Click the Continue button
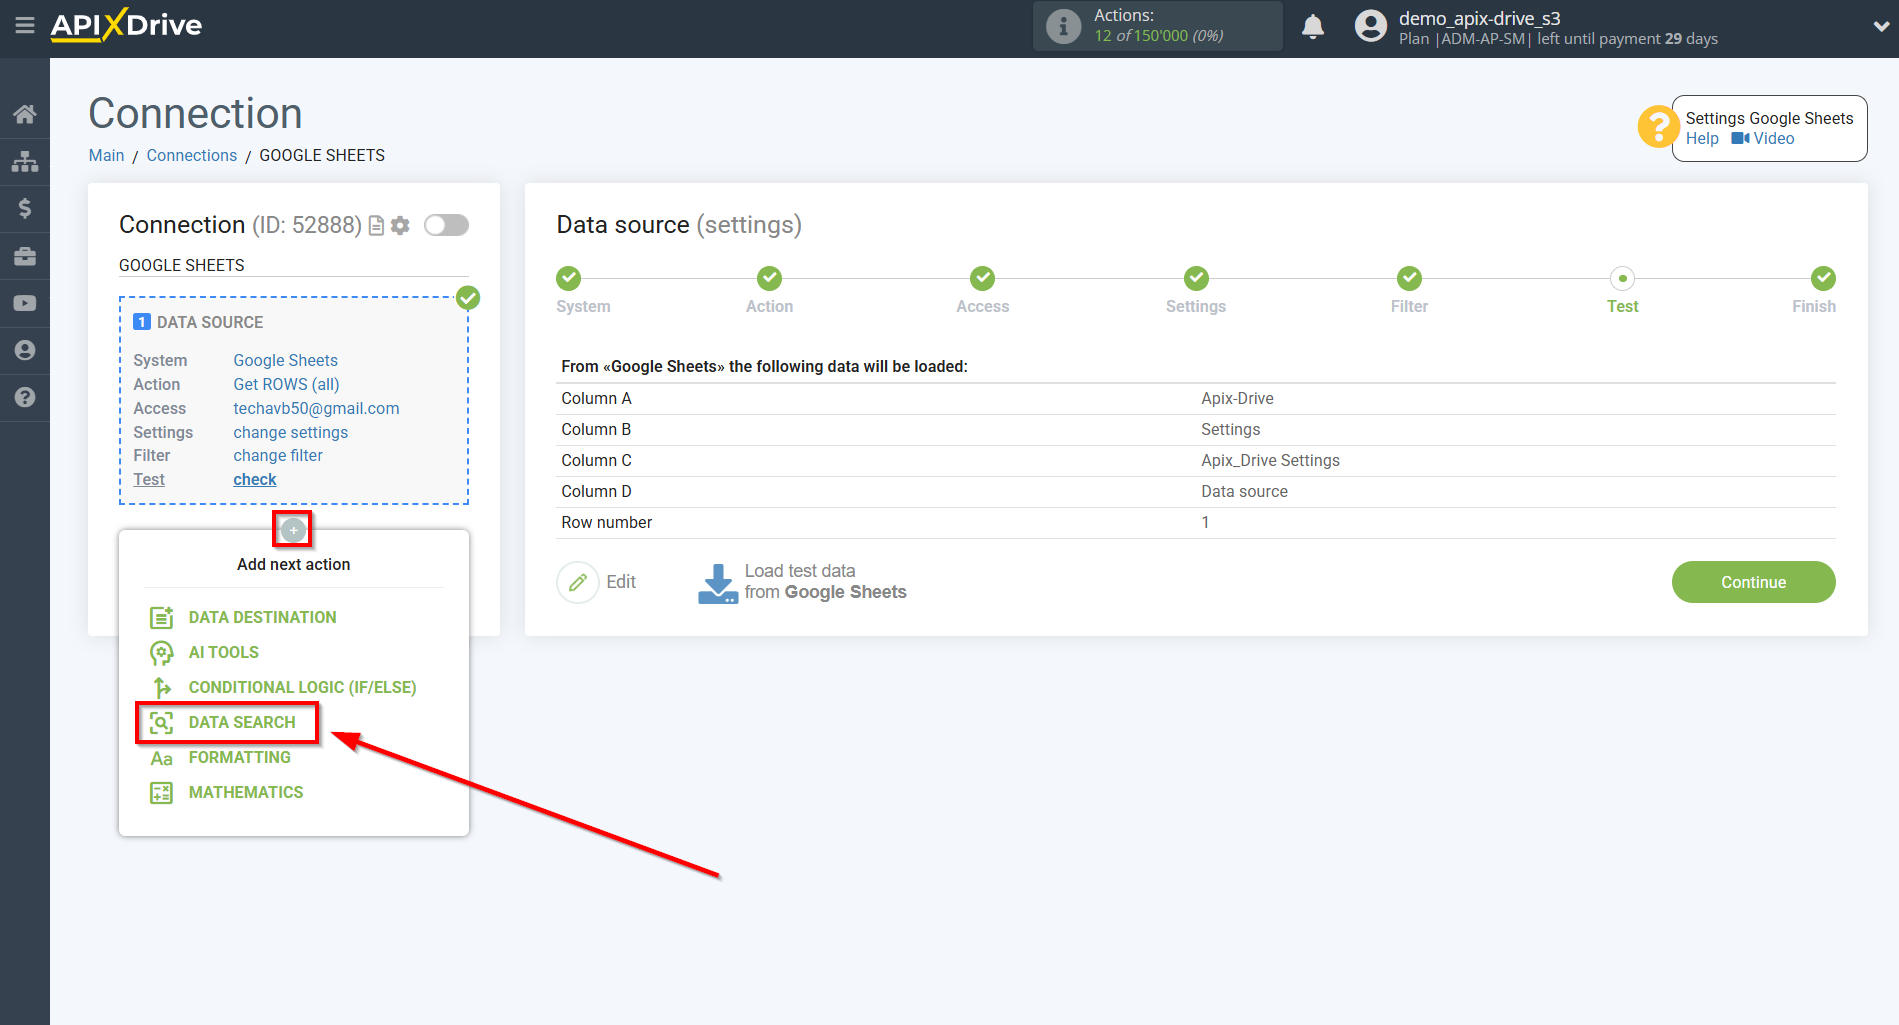This screenshot has width=1899, height=1025. [1753, 581]
